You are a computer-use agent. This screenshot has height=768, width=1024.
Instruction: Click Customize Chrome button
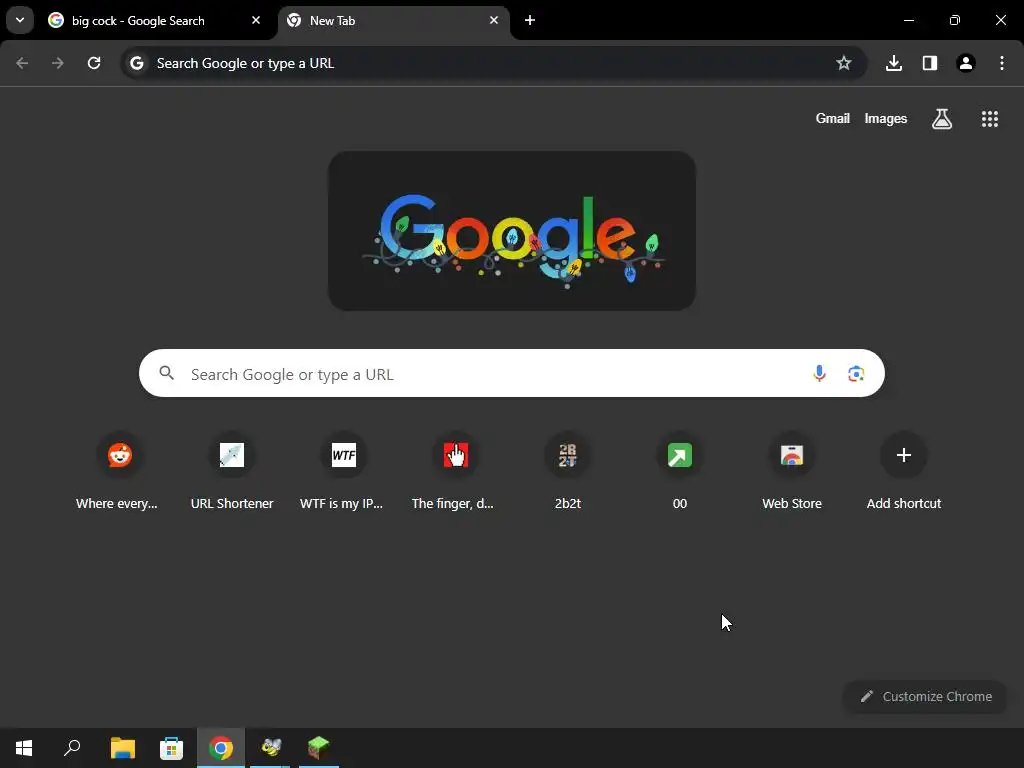click(925, 697)
